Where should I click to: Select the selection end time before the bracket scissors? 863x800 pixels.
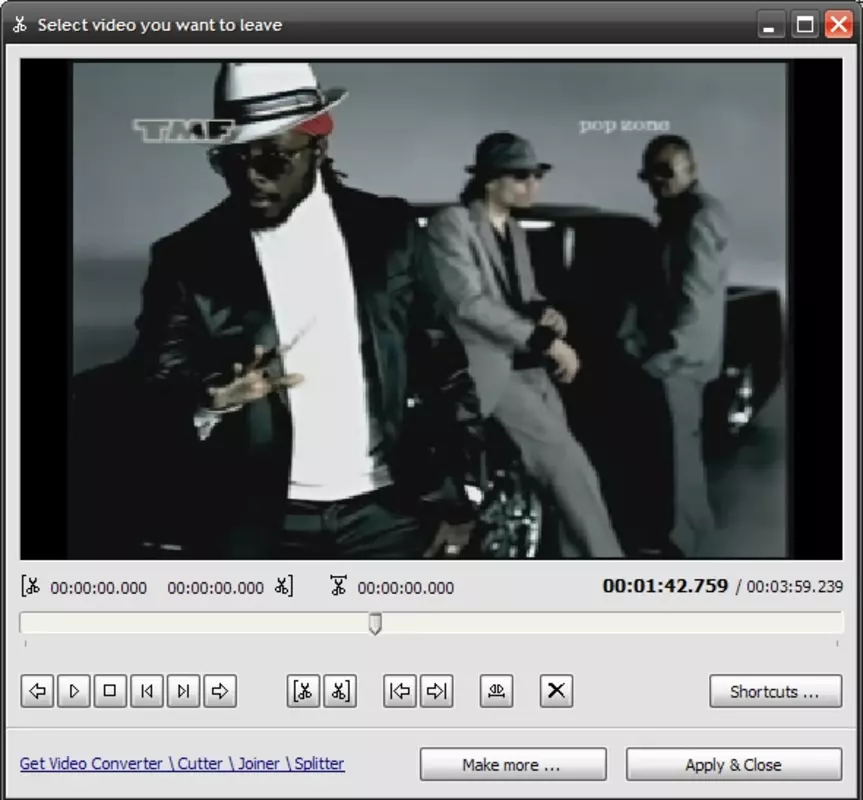tap(216, 588)
